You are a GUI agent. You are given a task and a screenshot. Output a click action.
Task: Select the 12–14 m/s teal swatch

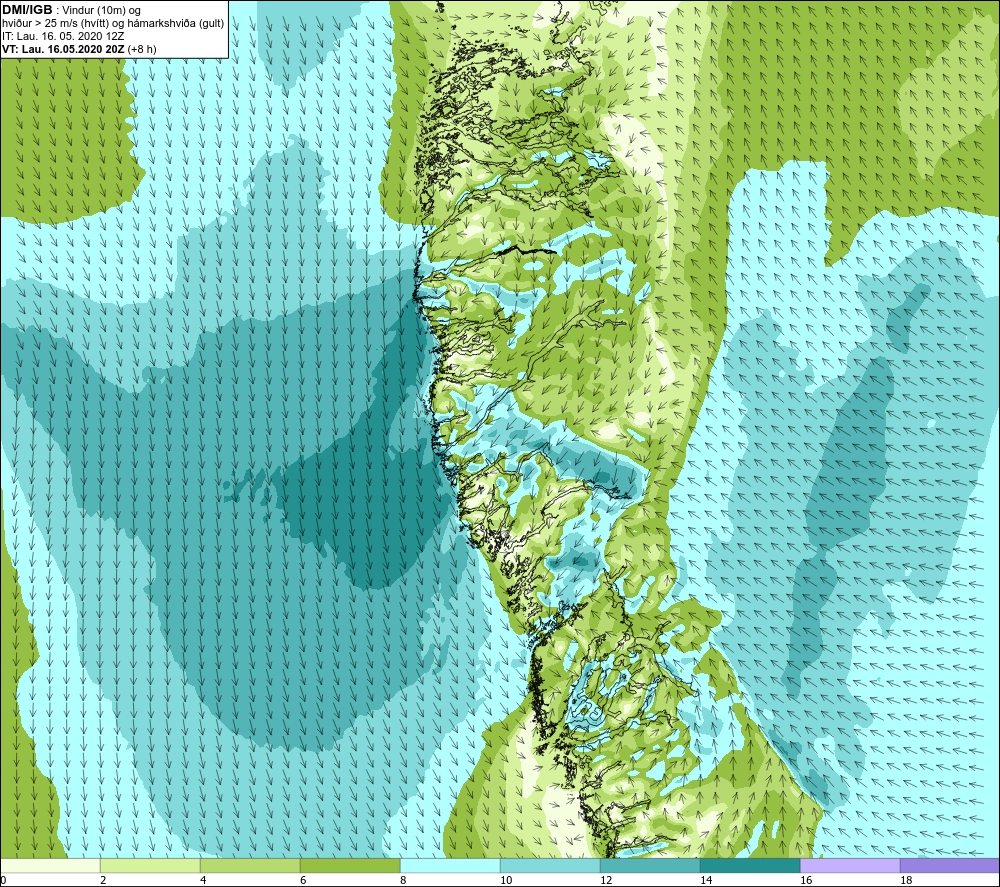tap(650, 865)
